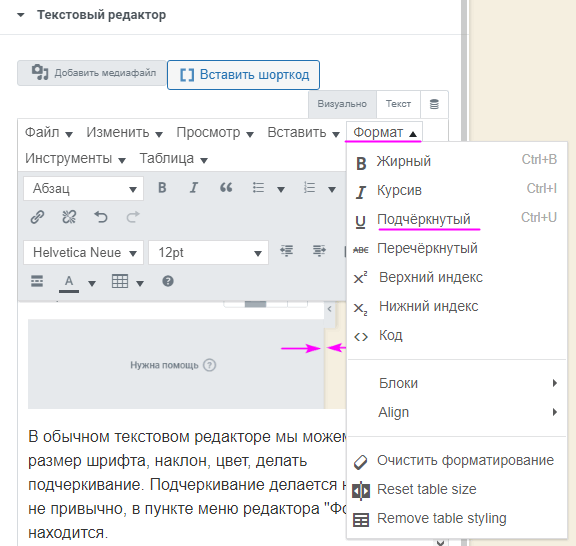Screen dimensions: 576x546
Task: Open the Helvetica Neue font dropdown
Action: [83, 252]
